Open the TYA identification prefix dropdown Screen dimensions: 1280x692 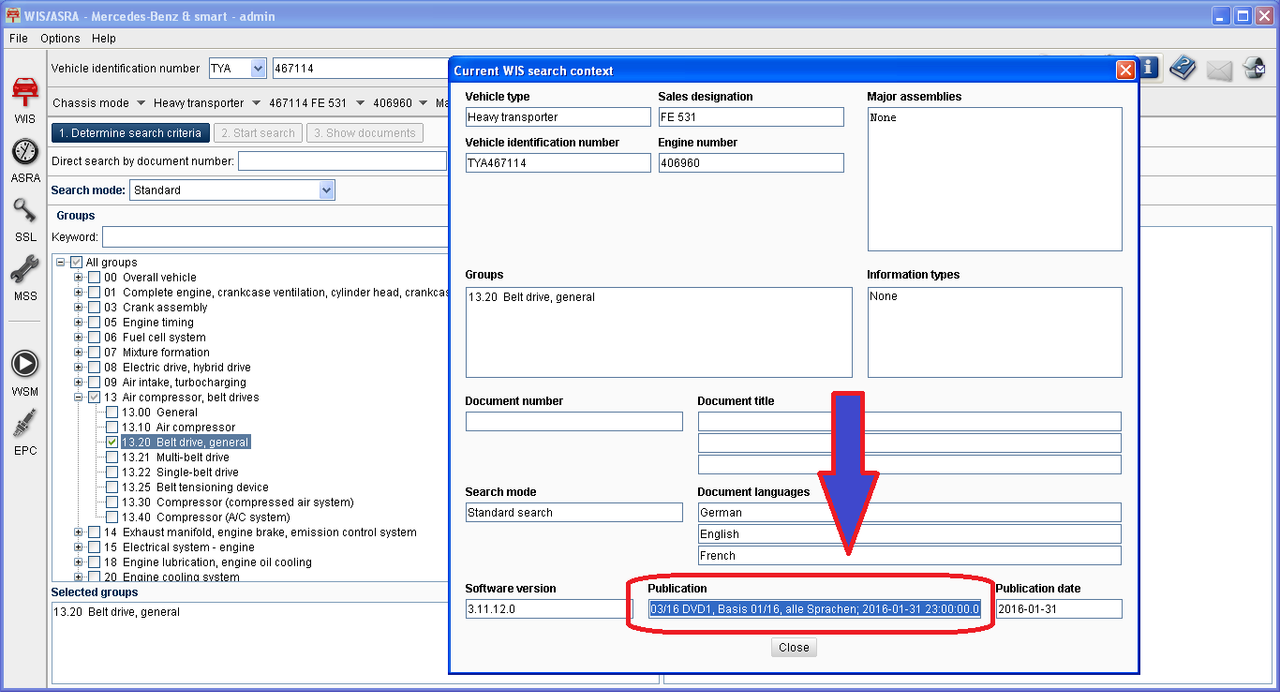tap(258, 68)
